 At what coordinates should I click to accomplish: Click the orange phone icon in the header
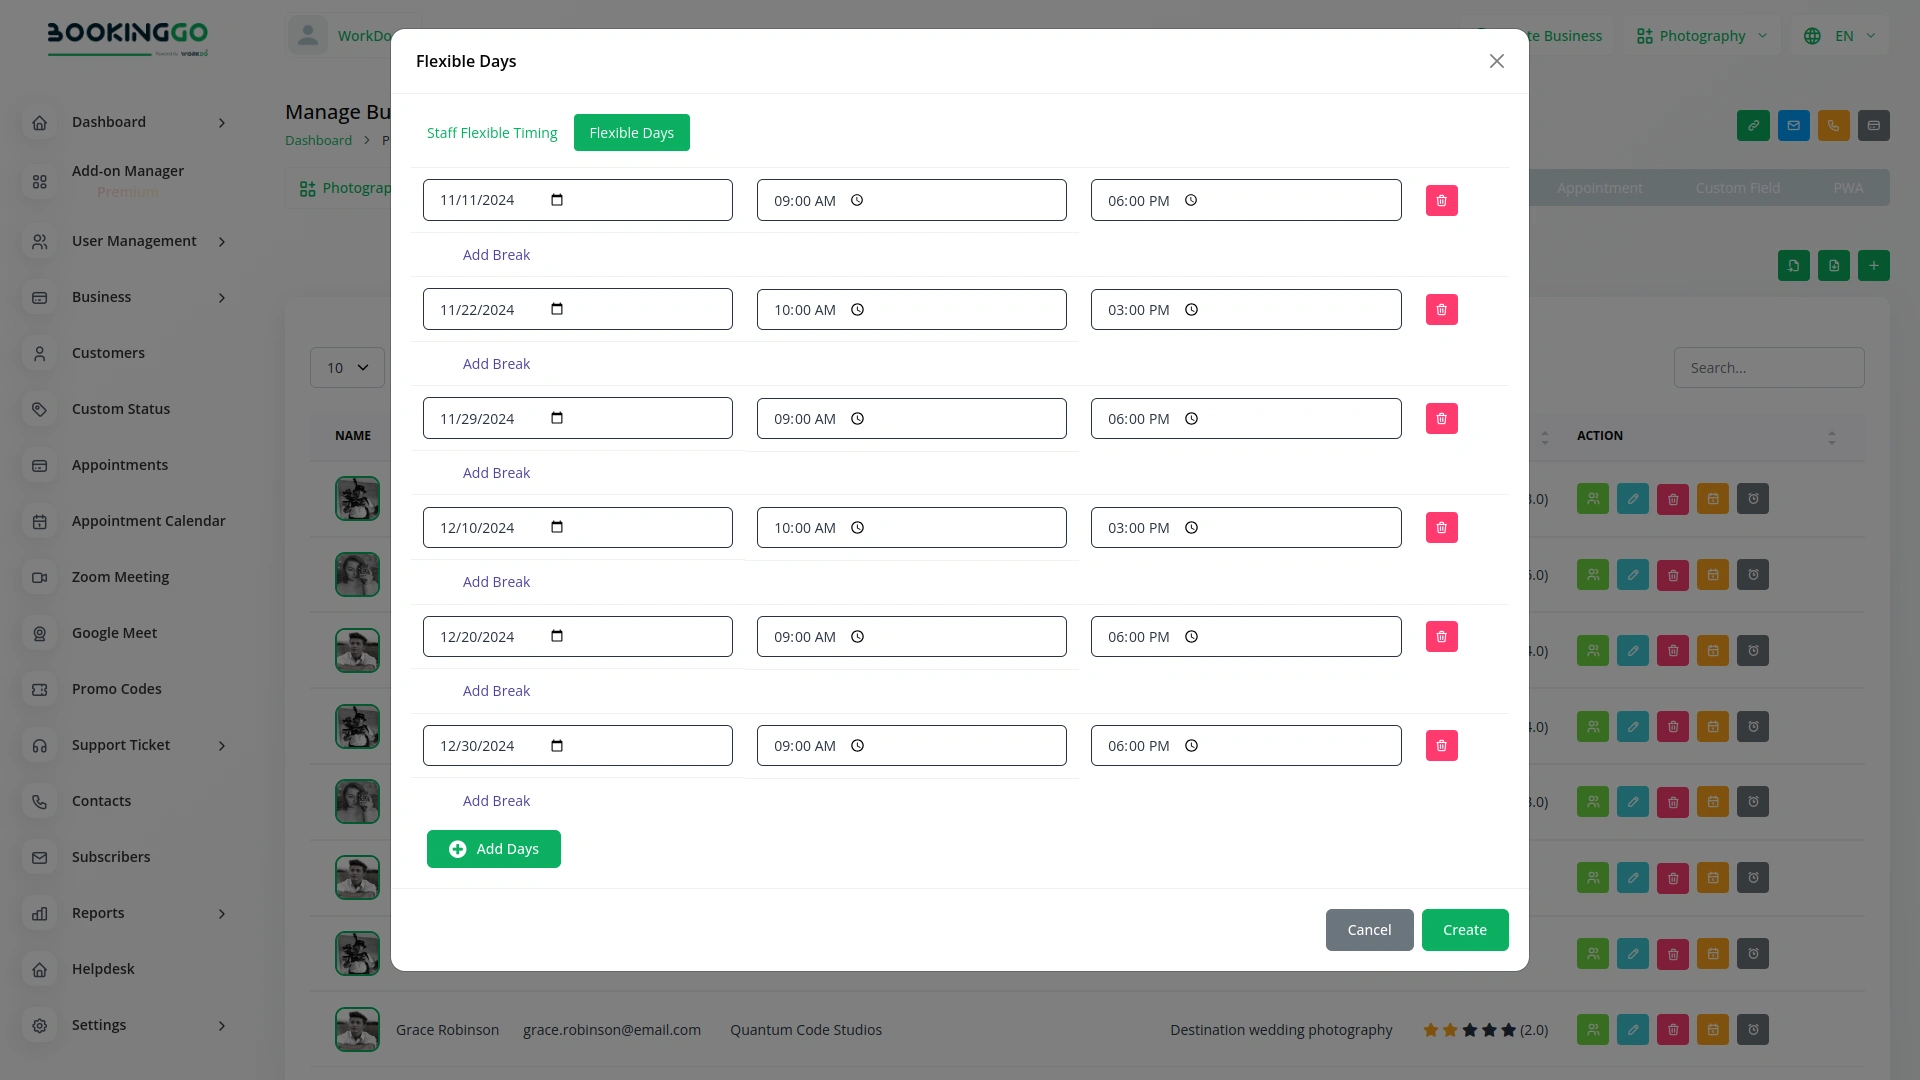click(1833, 125)
